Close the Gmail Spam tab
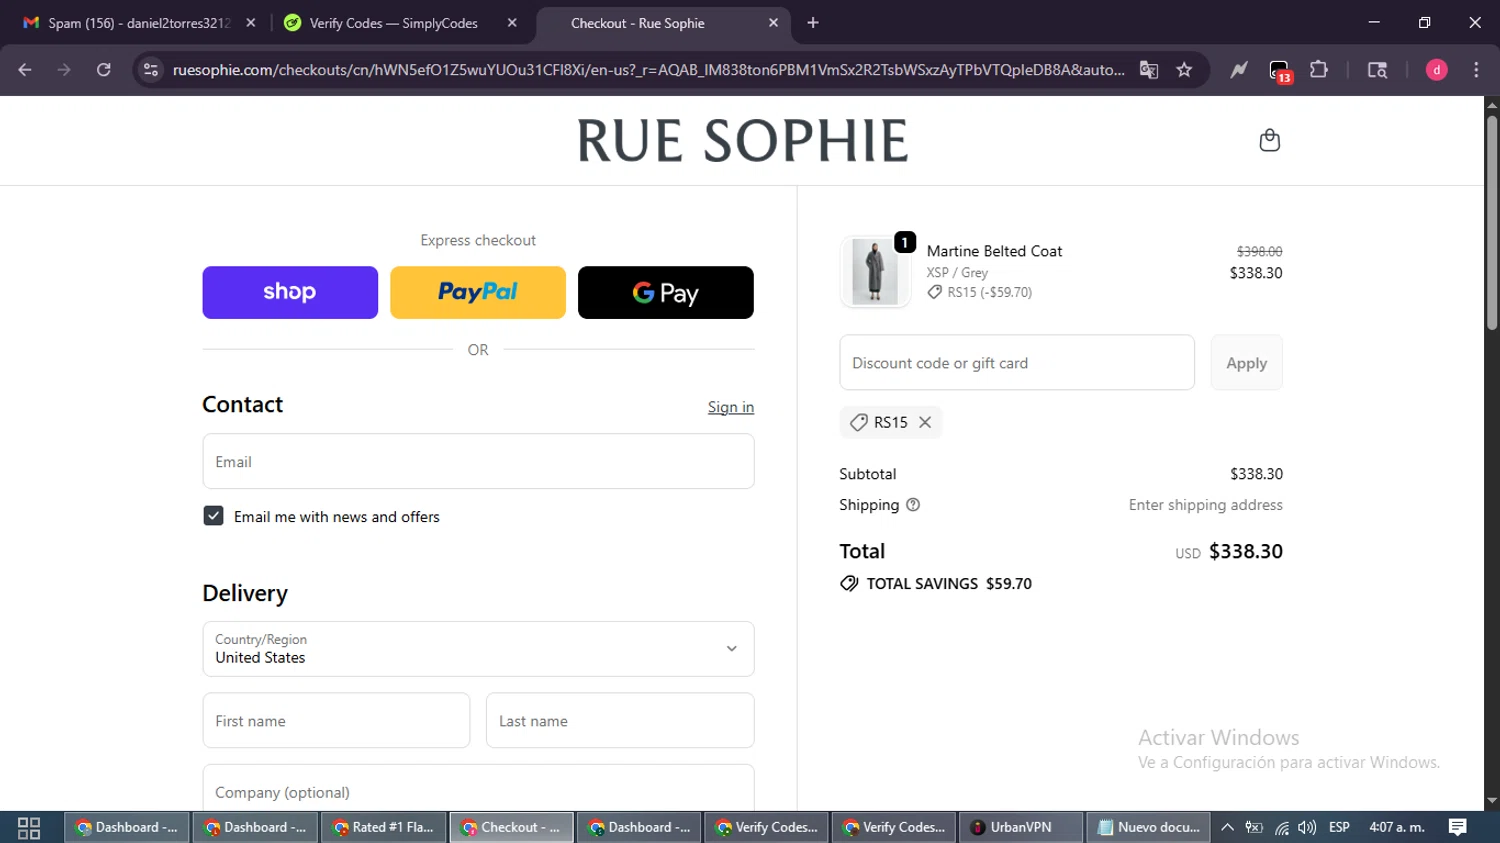This screenshot has width=1500, height=843. (x=251, y=23)
